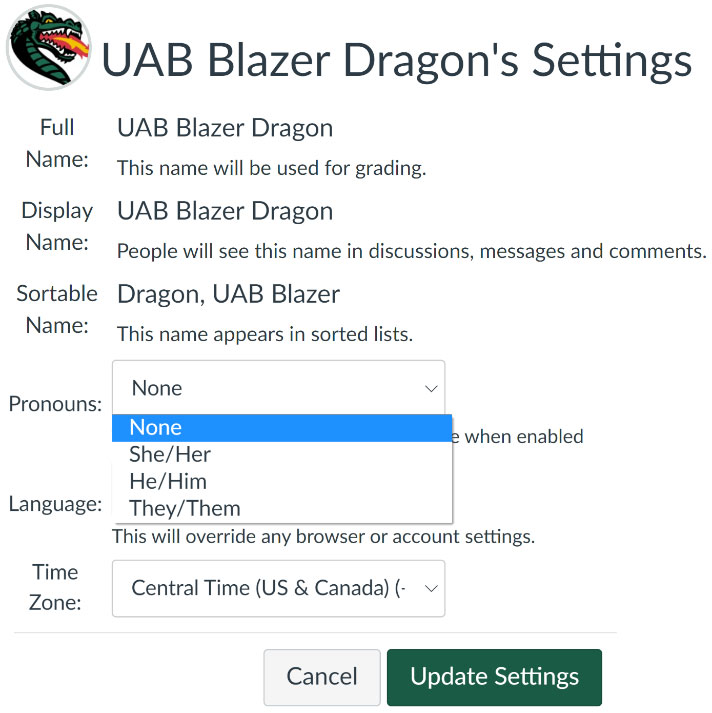Open the Pronouns dropdown showing None
Screen dimensions: 712x713
click(x=278, y=388)
